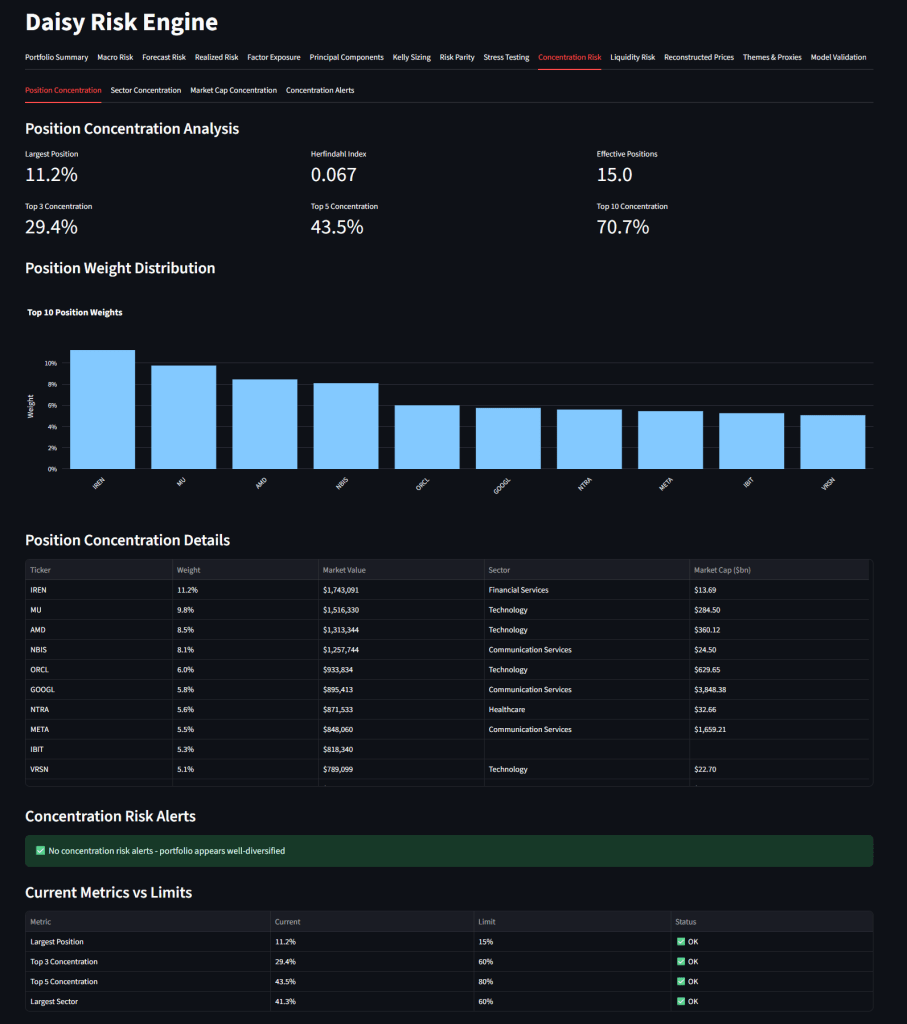Click the OK checkmark icon for Largest Sector
907x1024 pixels.
click(x=681, y=1001)
